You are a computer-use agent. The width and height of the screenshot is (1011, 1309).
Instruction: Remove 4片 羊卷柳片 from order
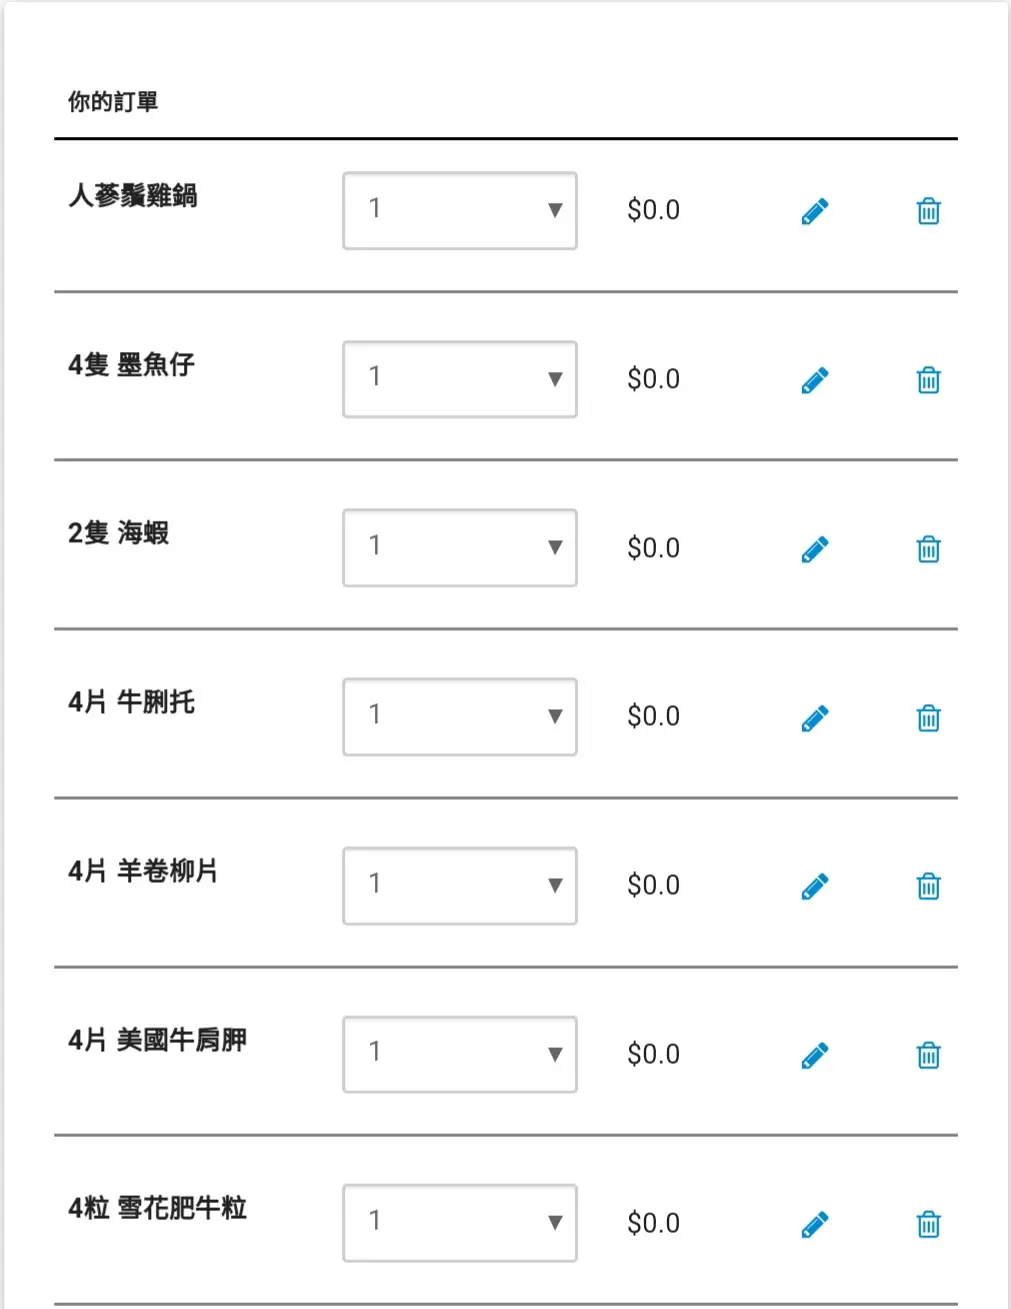tap(928, 887)
